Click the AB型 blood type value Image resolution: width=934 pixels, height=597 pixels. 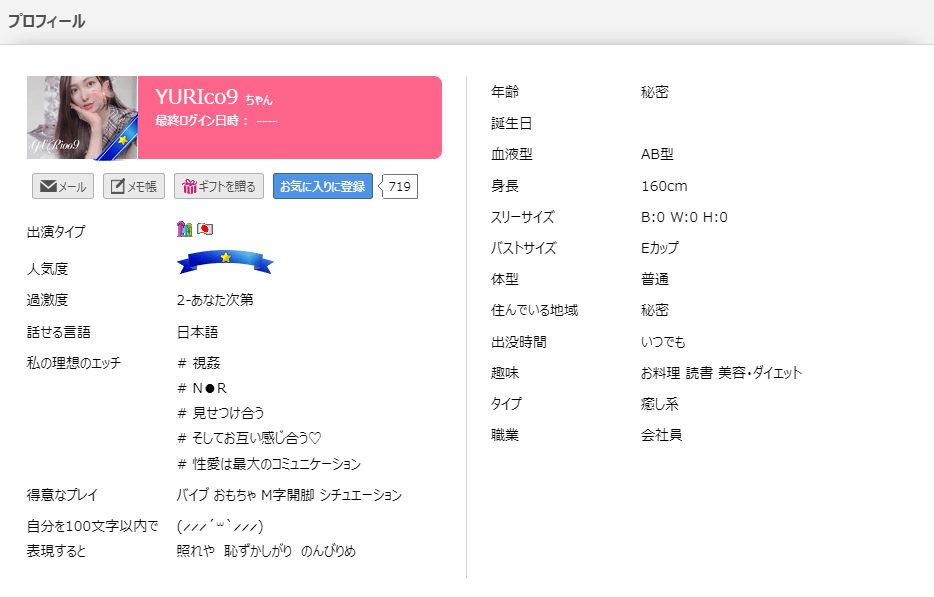[657, 154]
